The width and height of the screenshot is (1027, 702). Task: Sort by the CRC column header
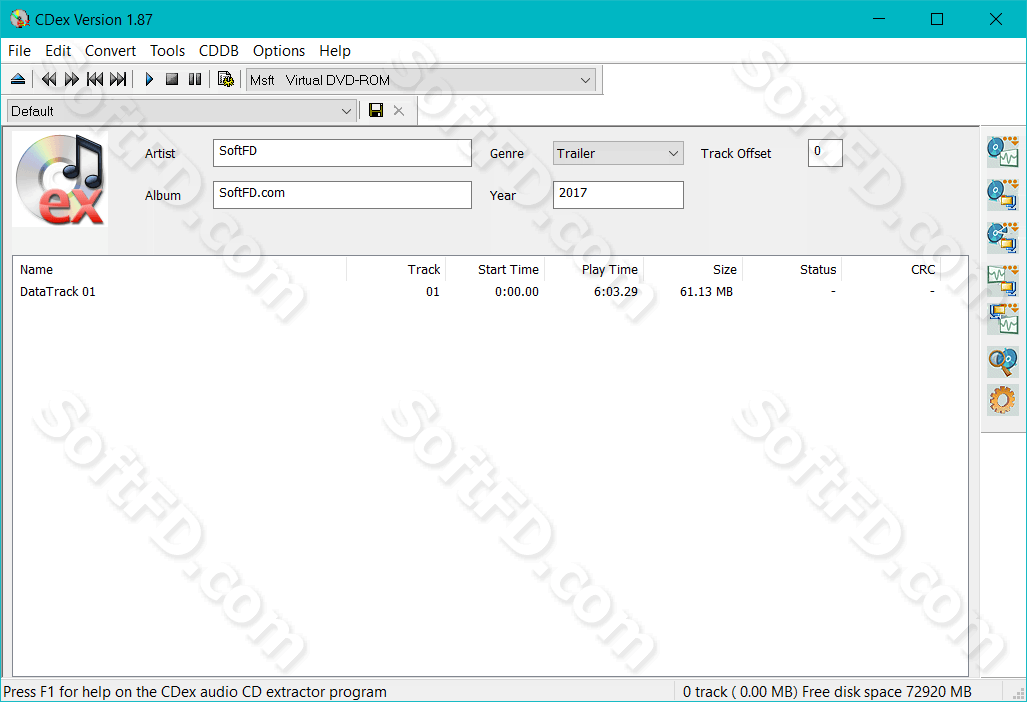891,269
